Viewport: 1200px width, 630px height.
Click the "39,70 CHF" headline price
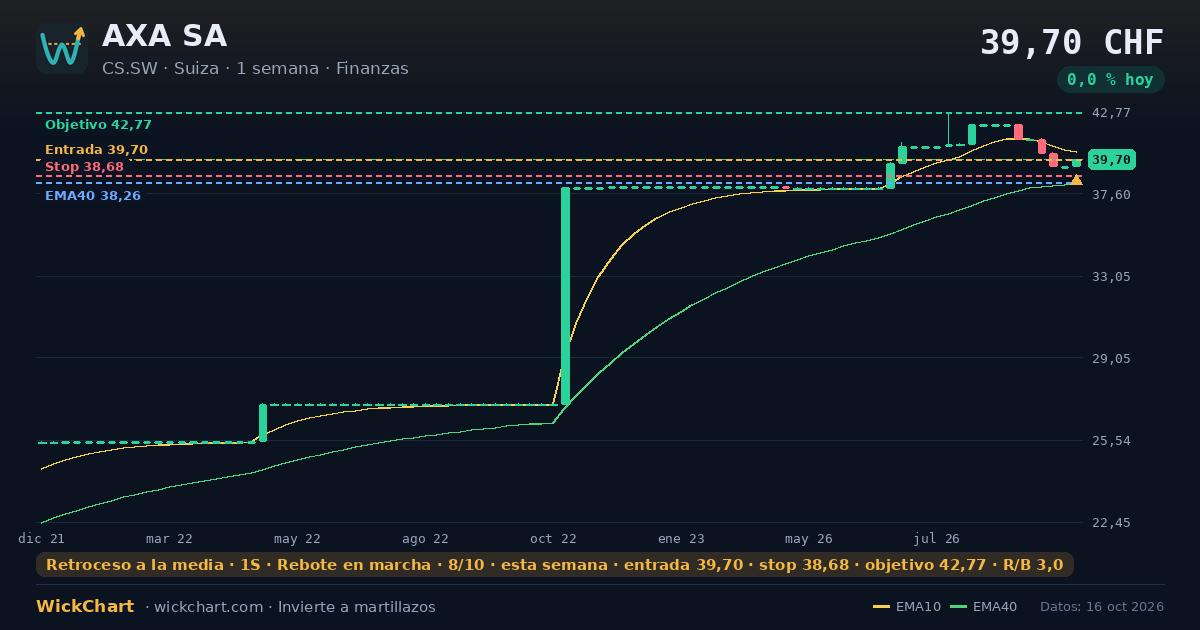(1072, 42)
